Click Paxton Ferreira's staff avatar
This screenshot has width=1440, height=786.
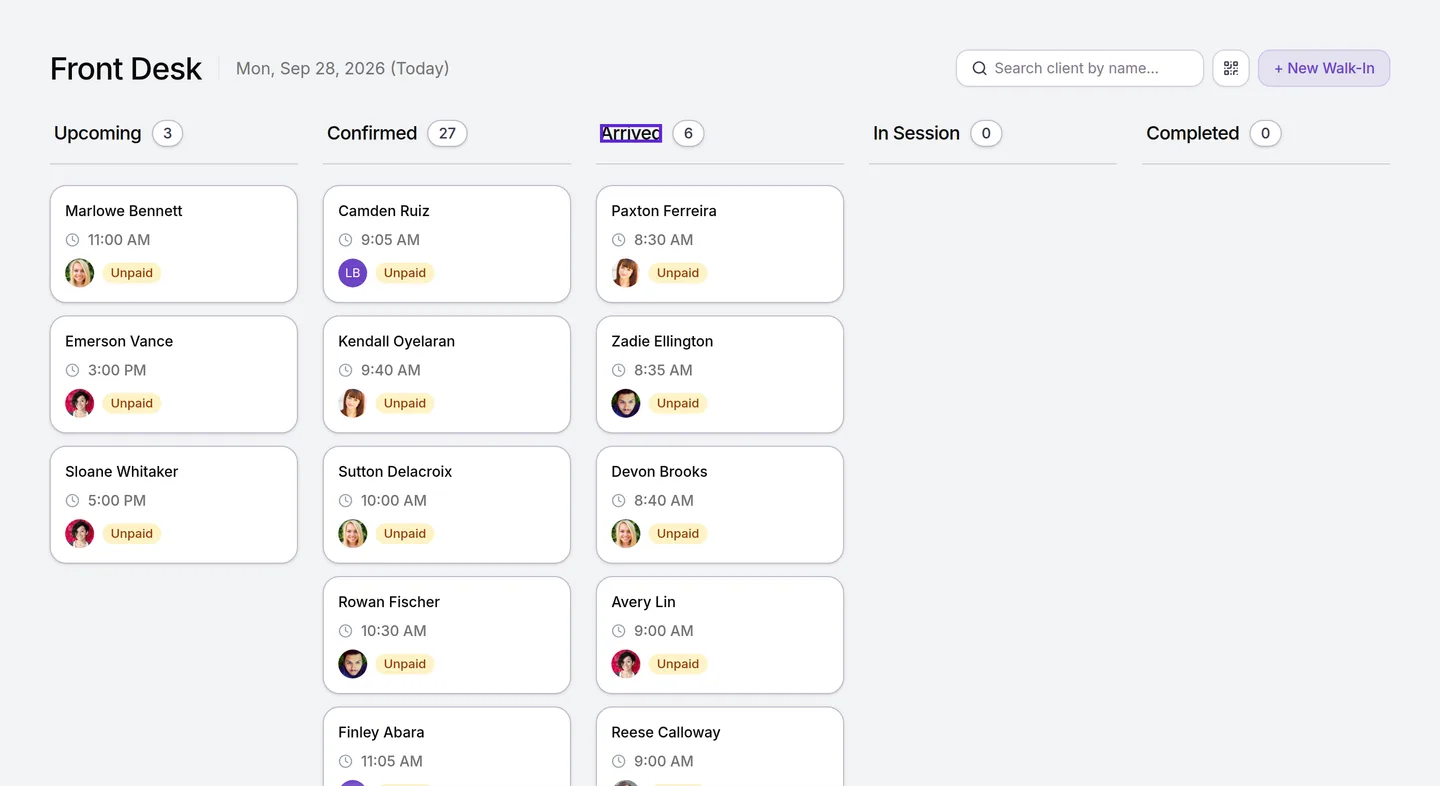pyautogui.click(x=626, y=273)
